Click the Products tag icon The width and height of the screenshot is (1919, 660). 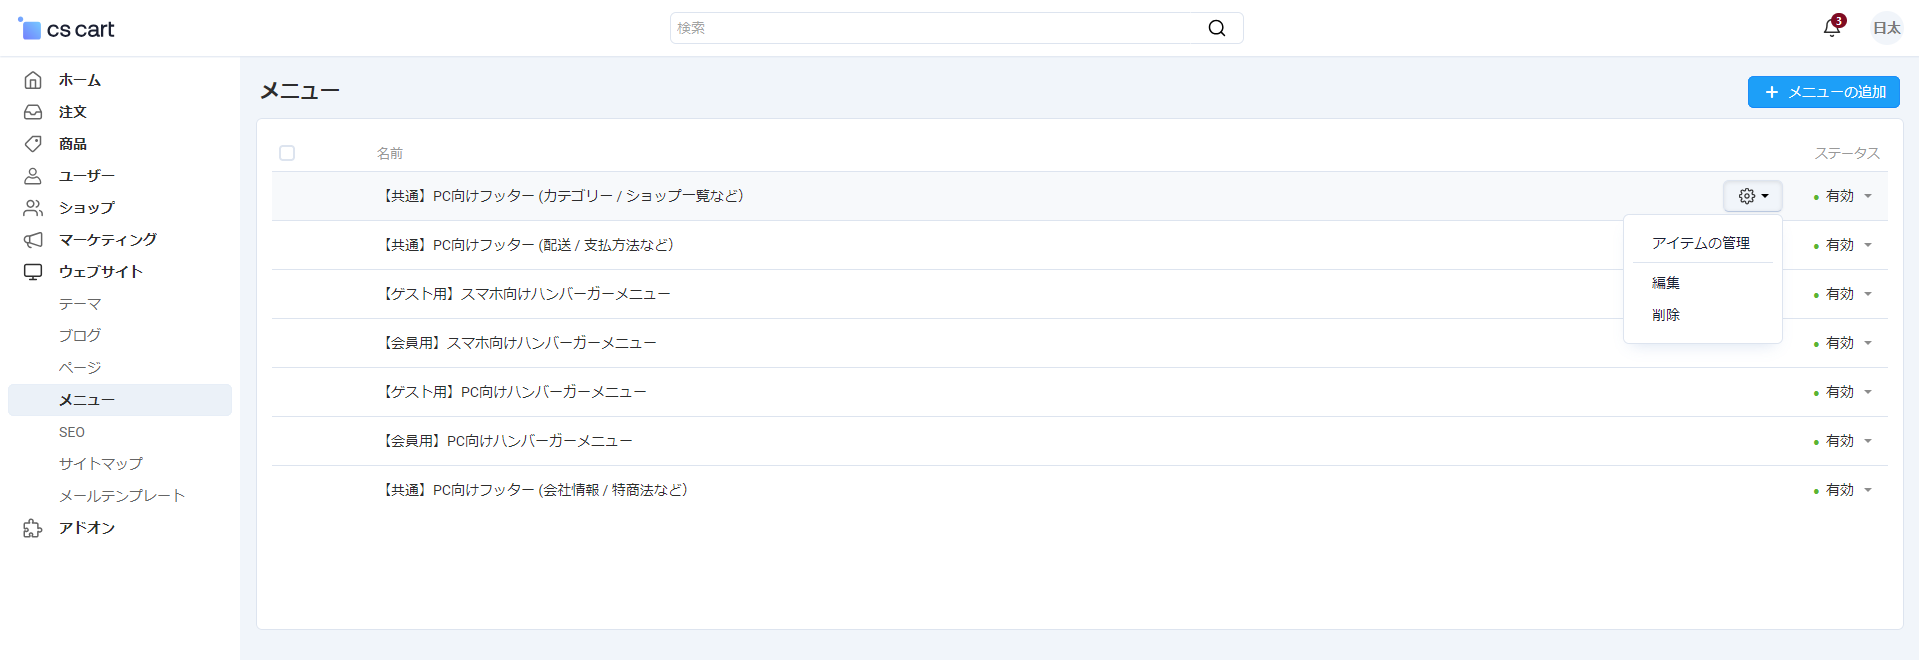pos(33,144)
